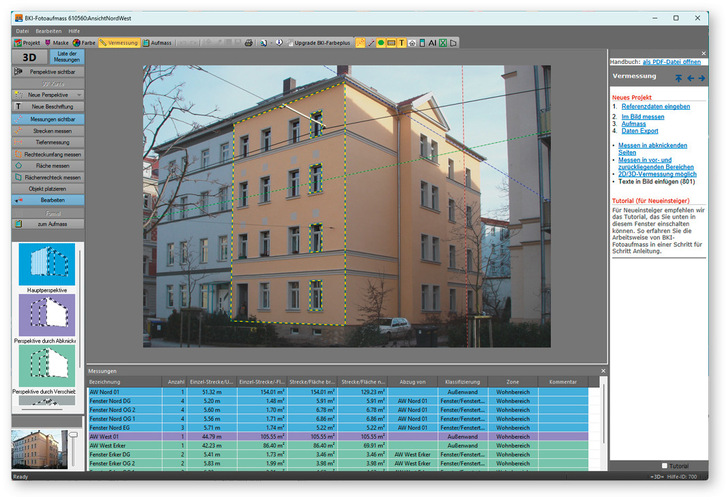
Task: Click the green circle toolbar icon
Action: pyautogui.click(x=380, y=44)
